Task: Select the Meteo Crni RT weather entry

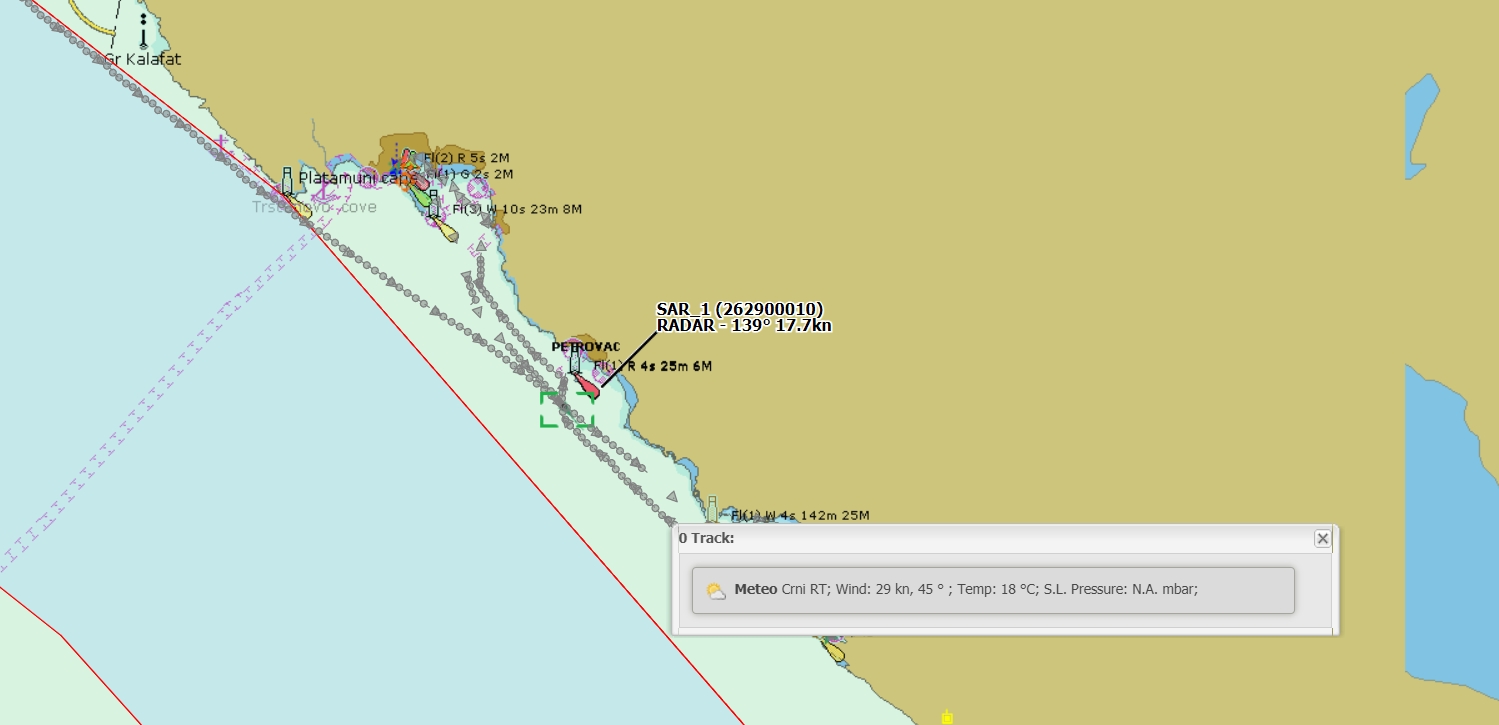Action: pos(993,590)
